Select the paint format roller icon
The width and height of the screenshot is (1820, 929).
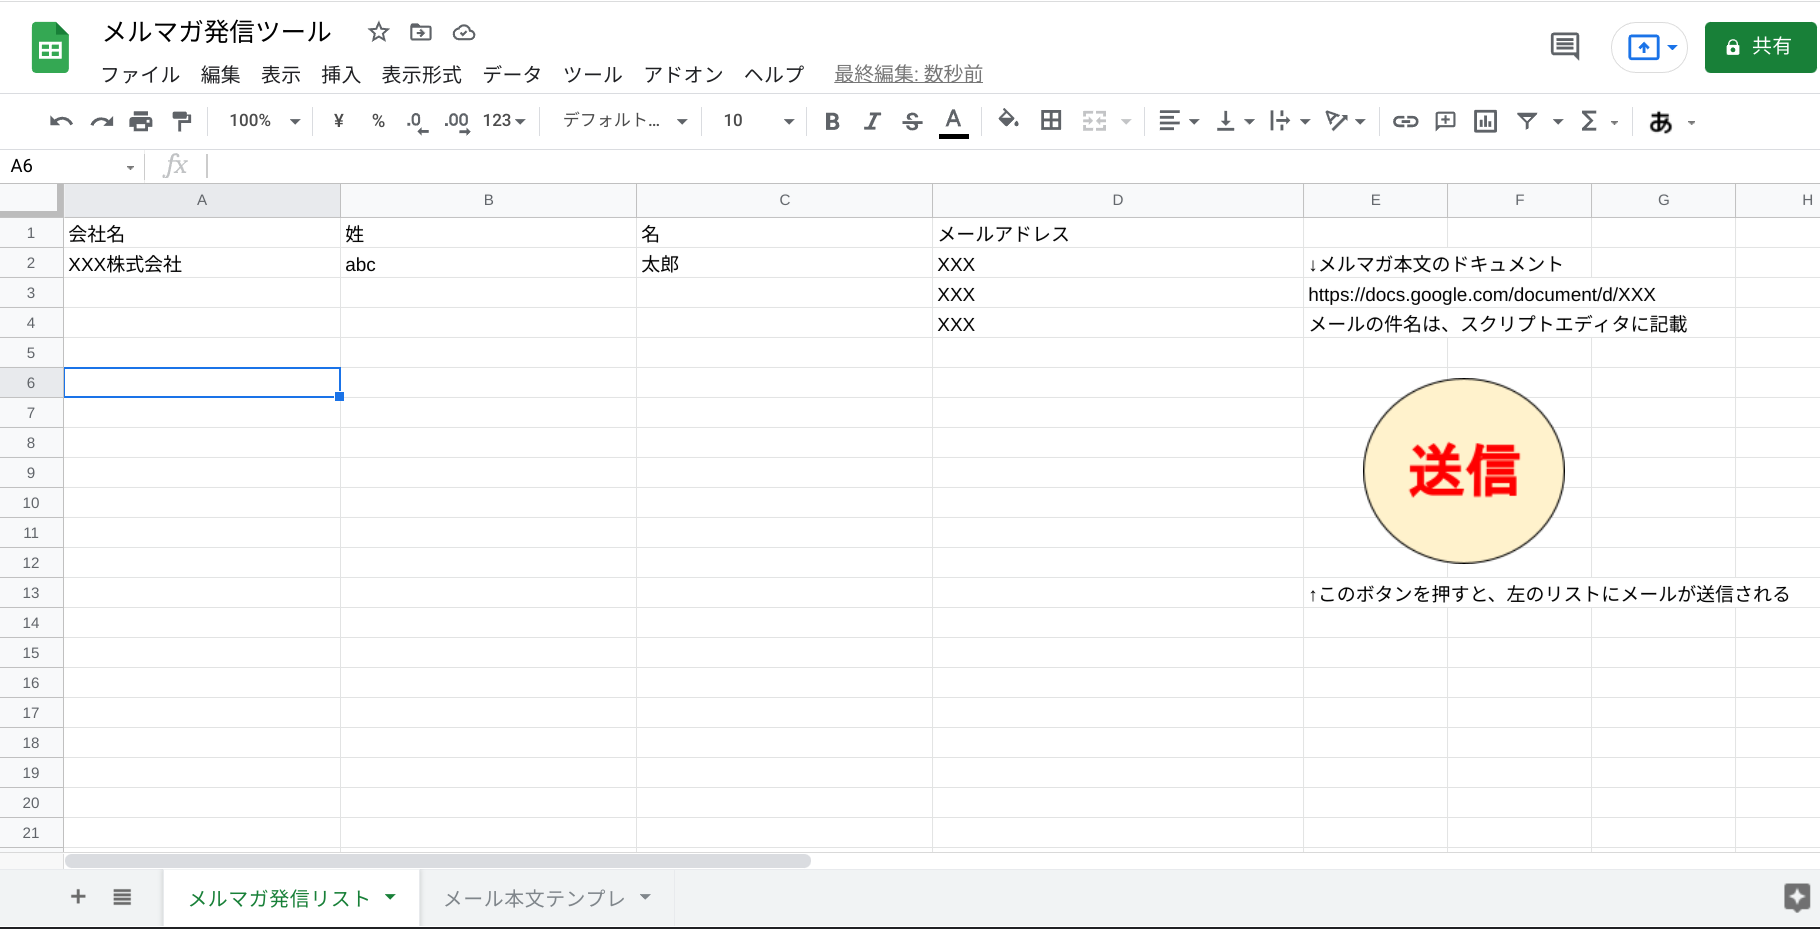181,121
